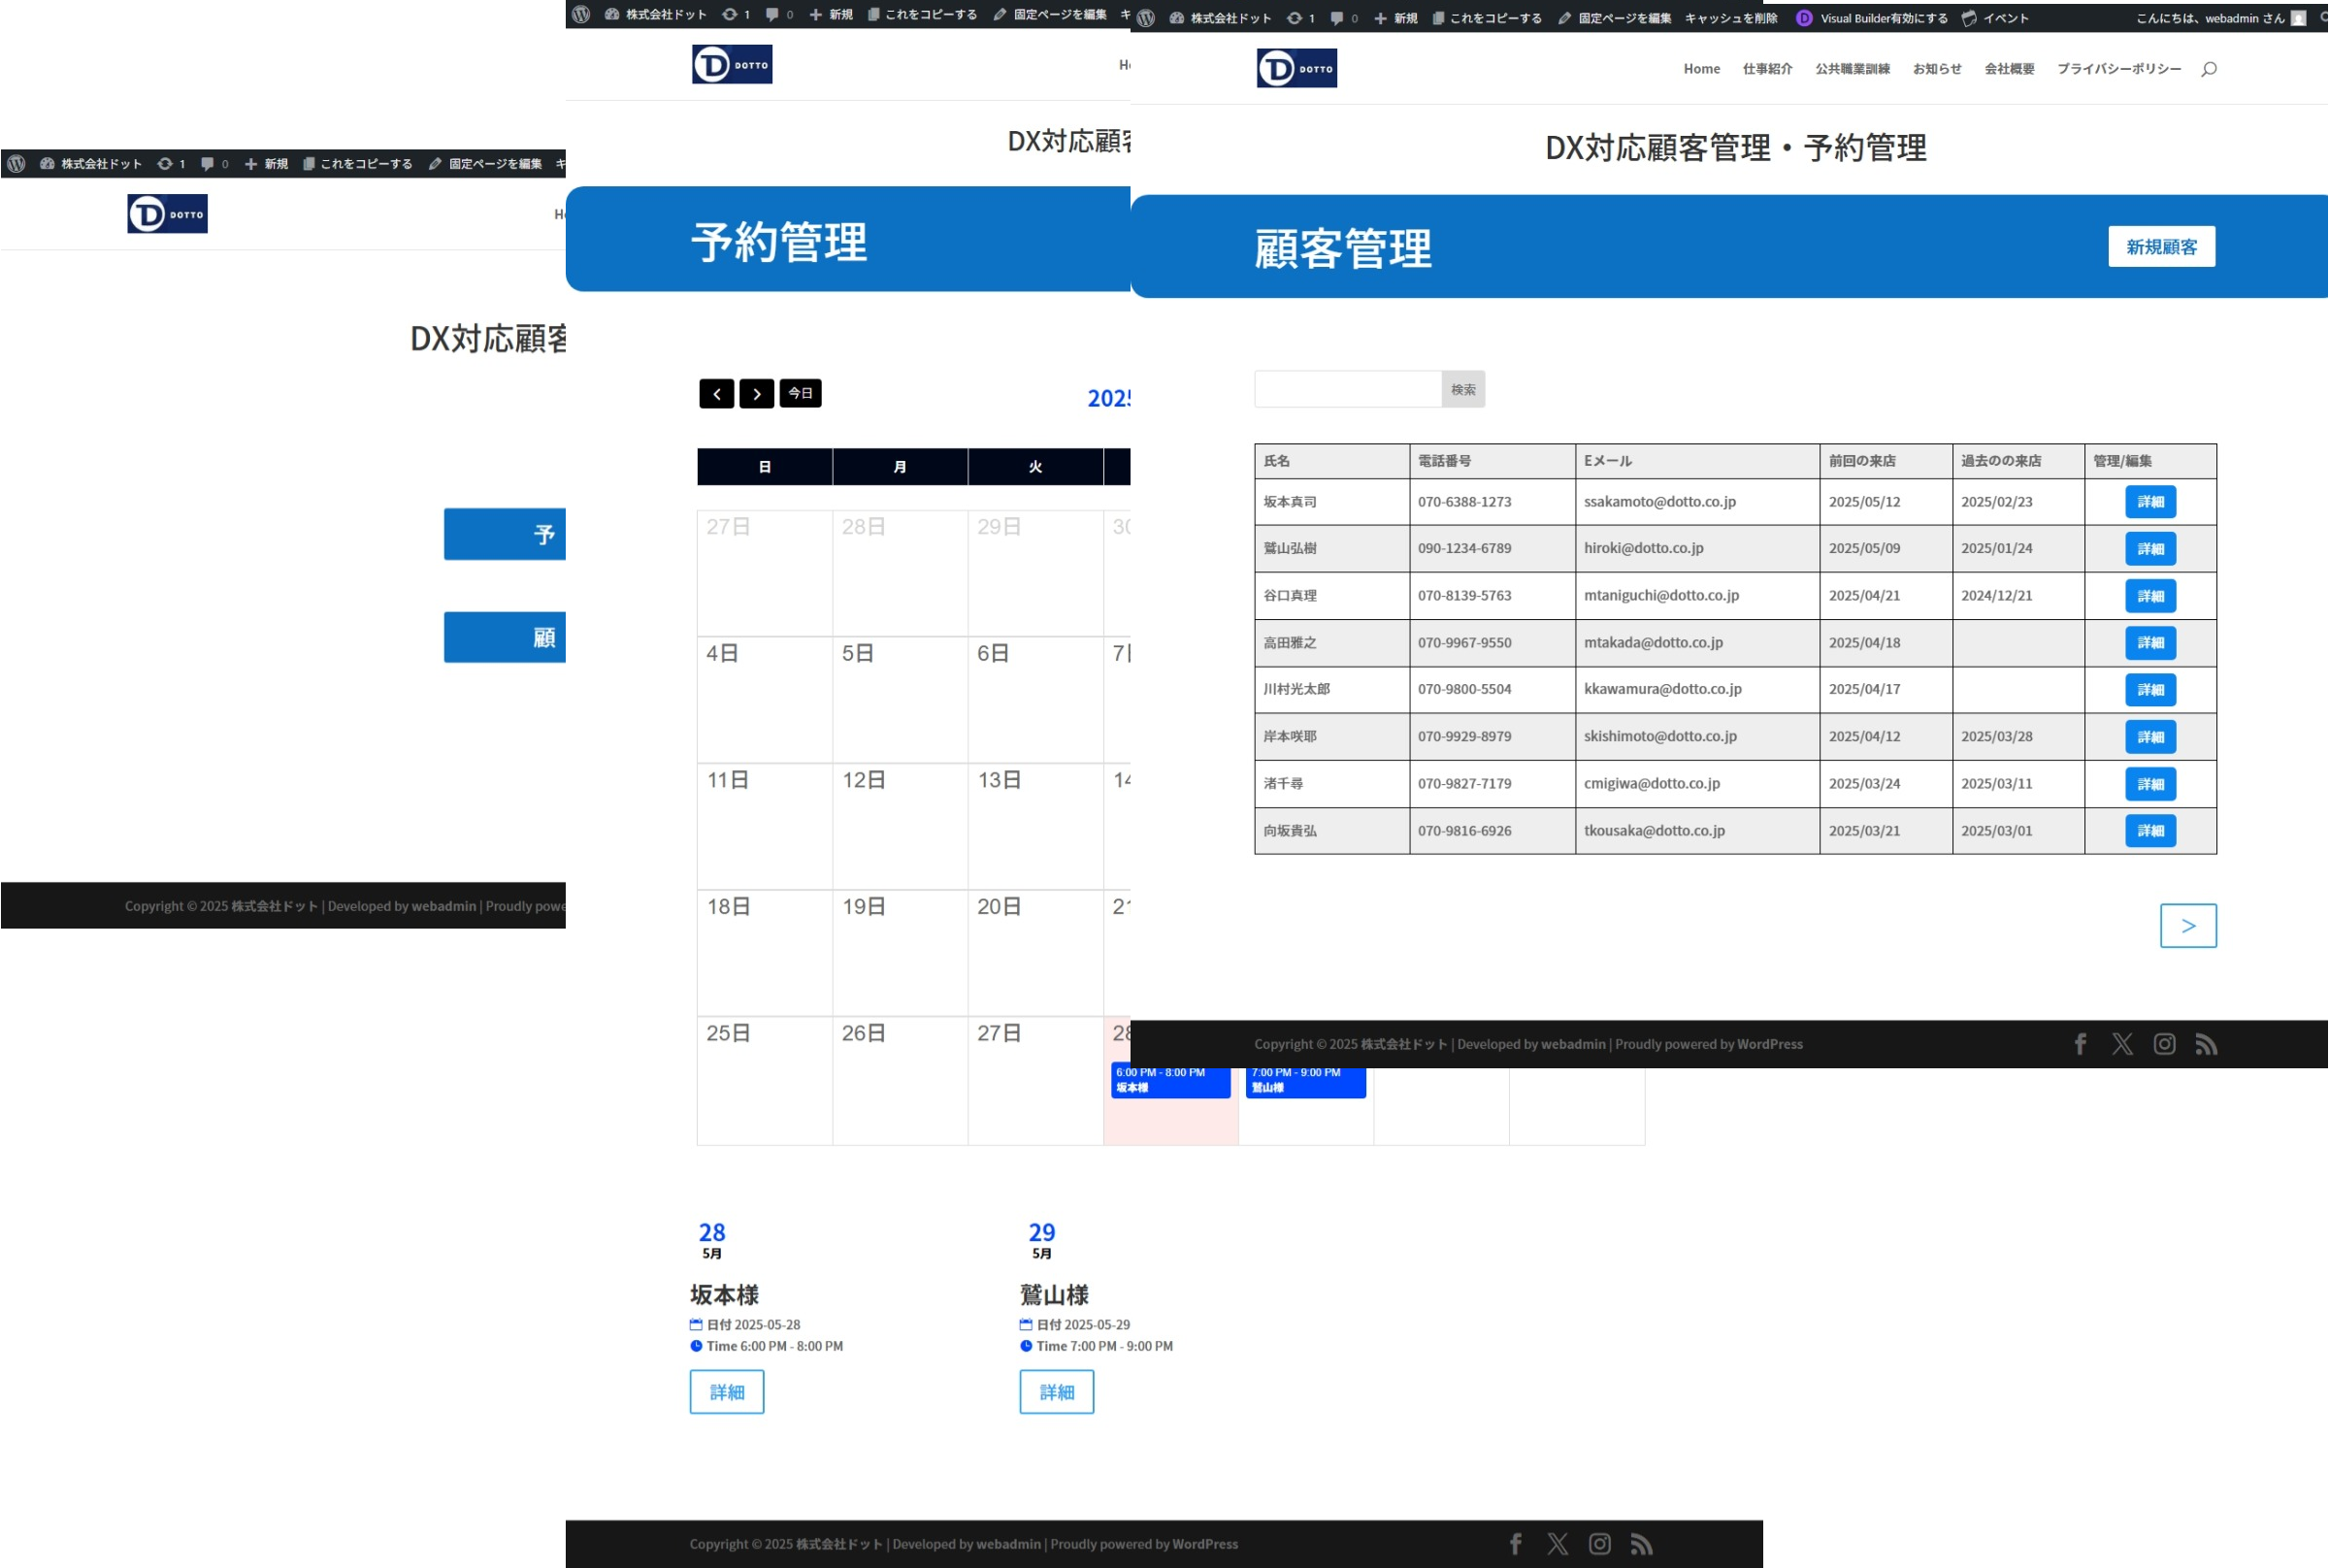The width and height of the screenshot is (2329, 1568).
Task: Click the RSS feed icon in customer footer
Action: (x=2206, y=1044)
